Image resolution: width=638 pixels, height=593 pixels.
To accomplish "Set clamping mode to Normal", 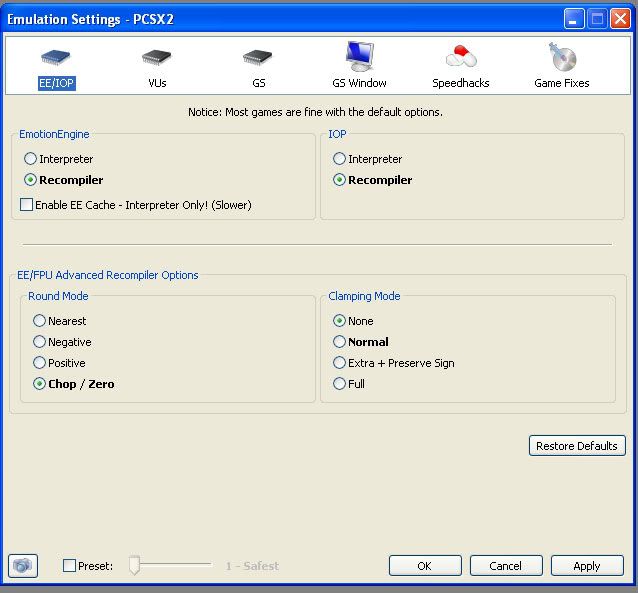I will pyautogui.click(x=361, y=342).
